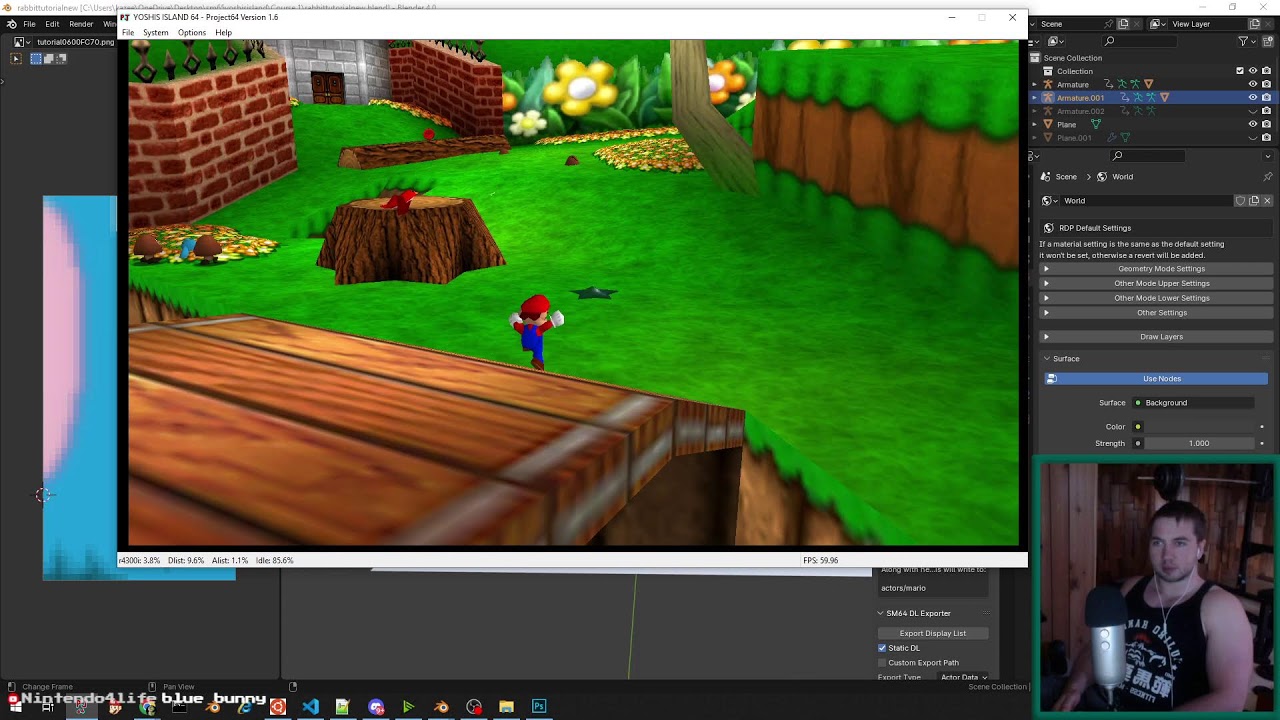
Task: Expand Draw Layers section
Action: (1154, 337)
